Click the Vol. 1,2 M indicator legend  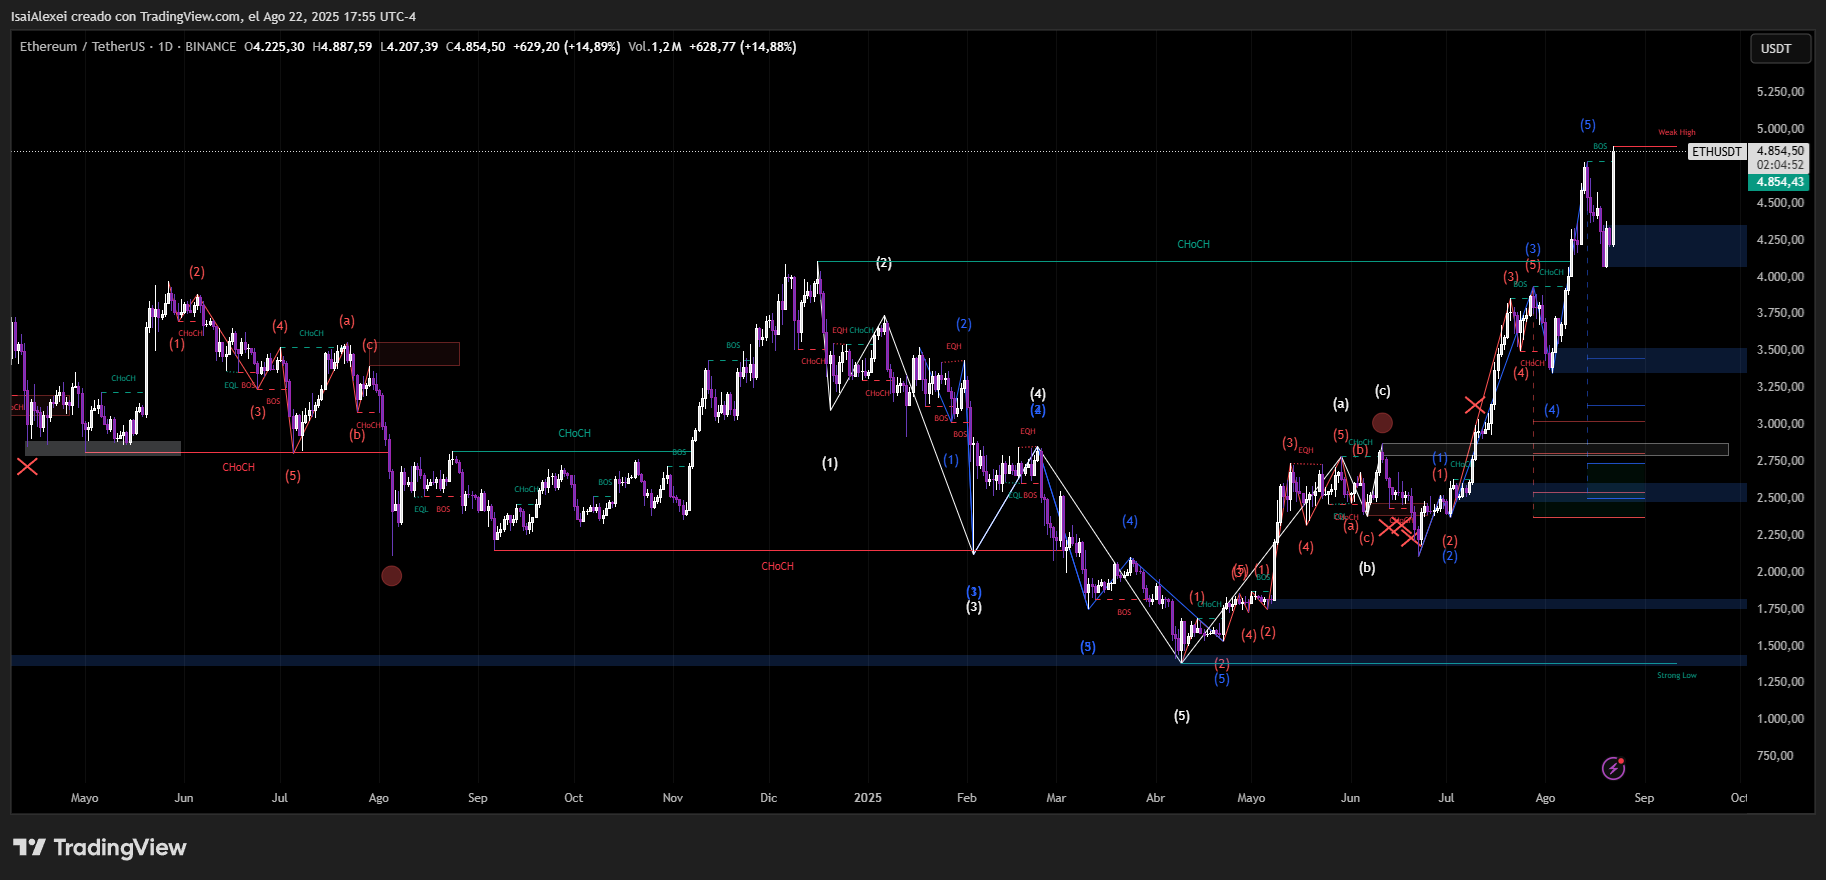click(655, 47)
